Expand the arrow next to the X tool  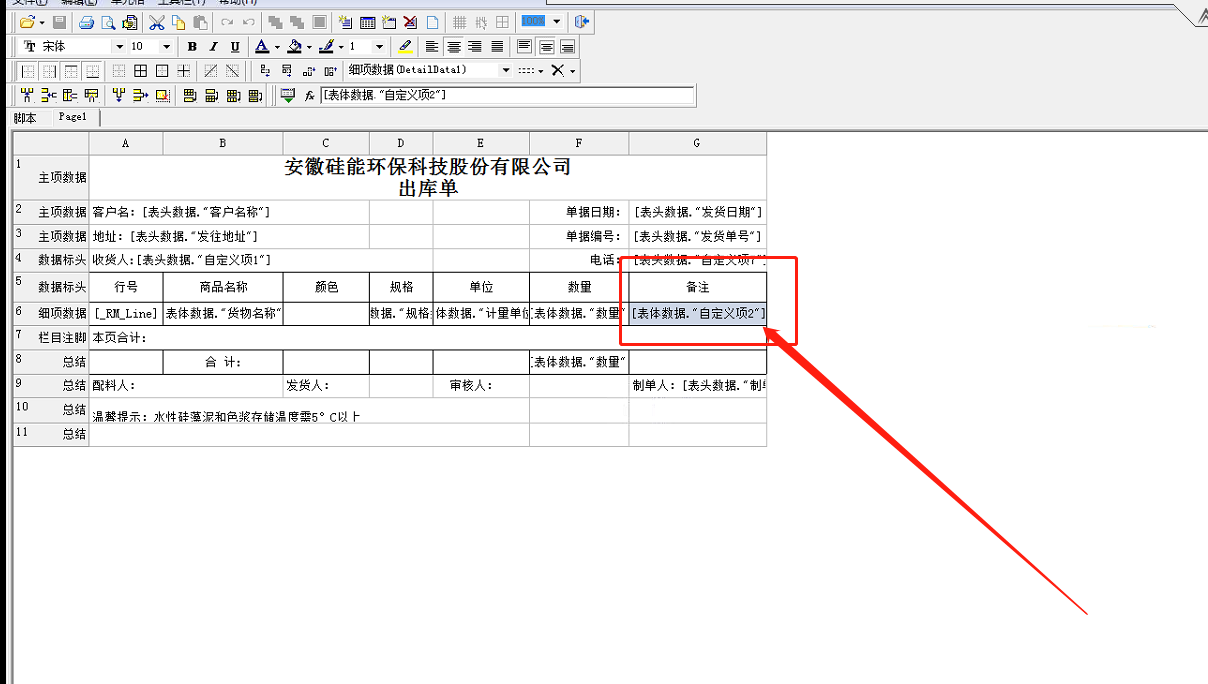(x=573, y=71)
